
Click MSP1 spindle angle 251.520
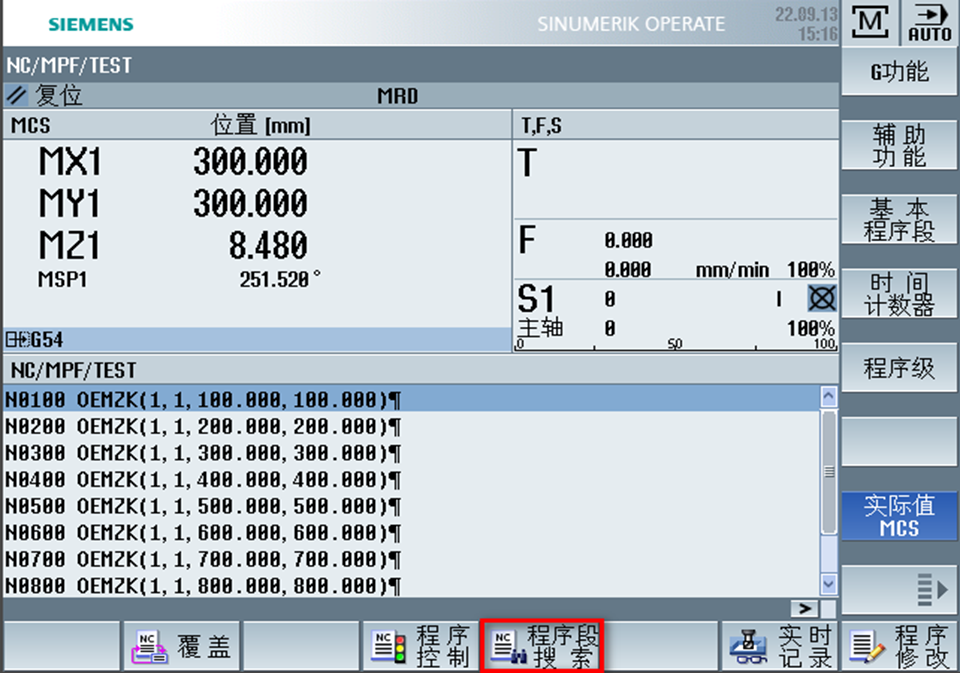pyautogui.click(x=280, y=279)
